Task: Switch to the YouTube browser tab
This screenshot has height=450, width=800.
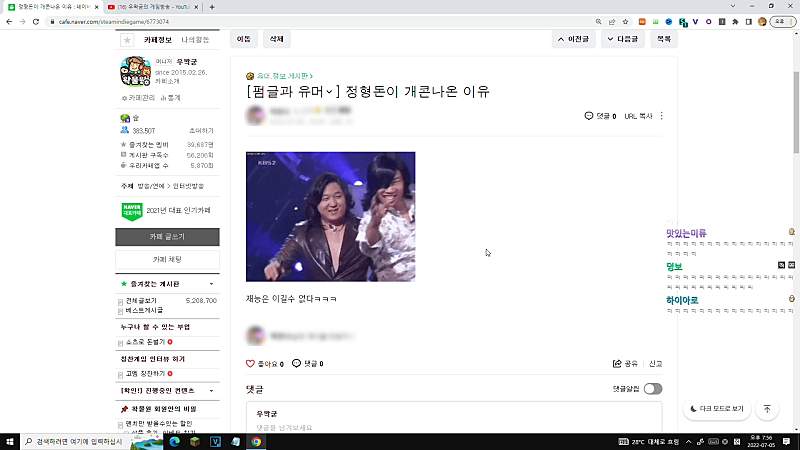Action: point(151,7)
